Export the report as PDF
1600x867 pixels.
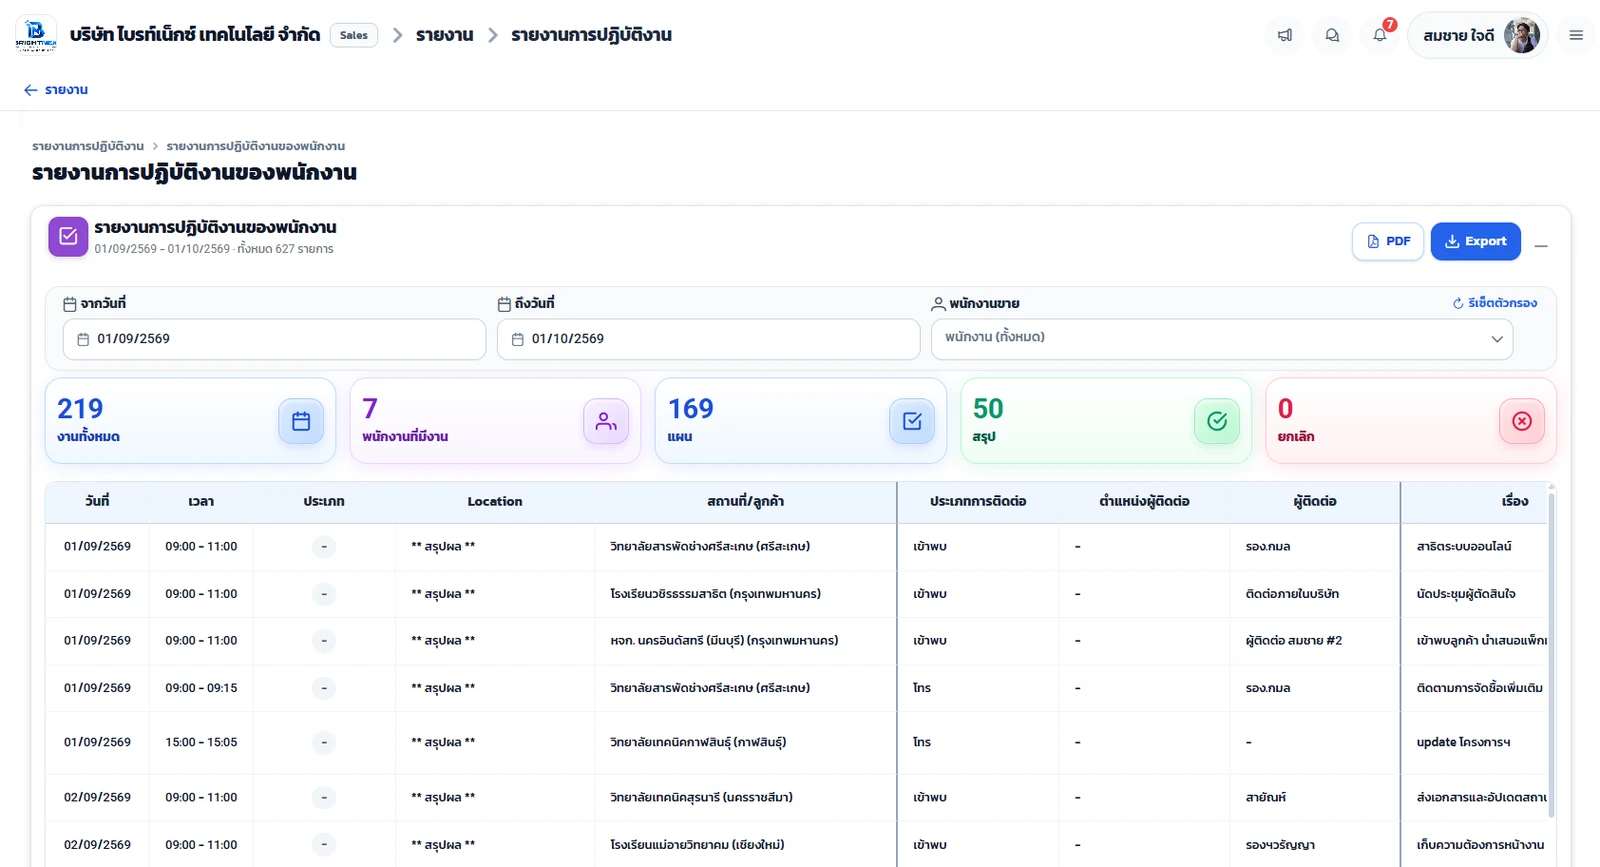tap(1388, 241)
